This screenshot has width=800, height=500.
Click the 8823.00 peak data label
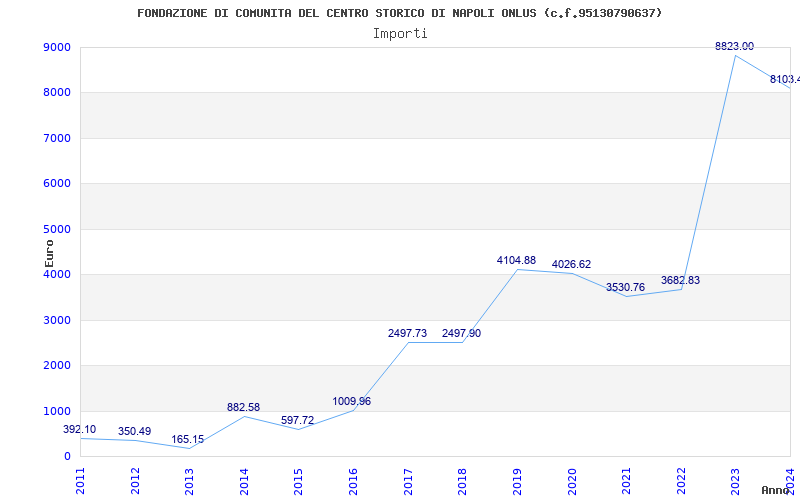click(x=734, y=46)
